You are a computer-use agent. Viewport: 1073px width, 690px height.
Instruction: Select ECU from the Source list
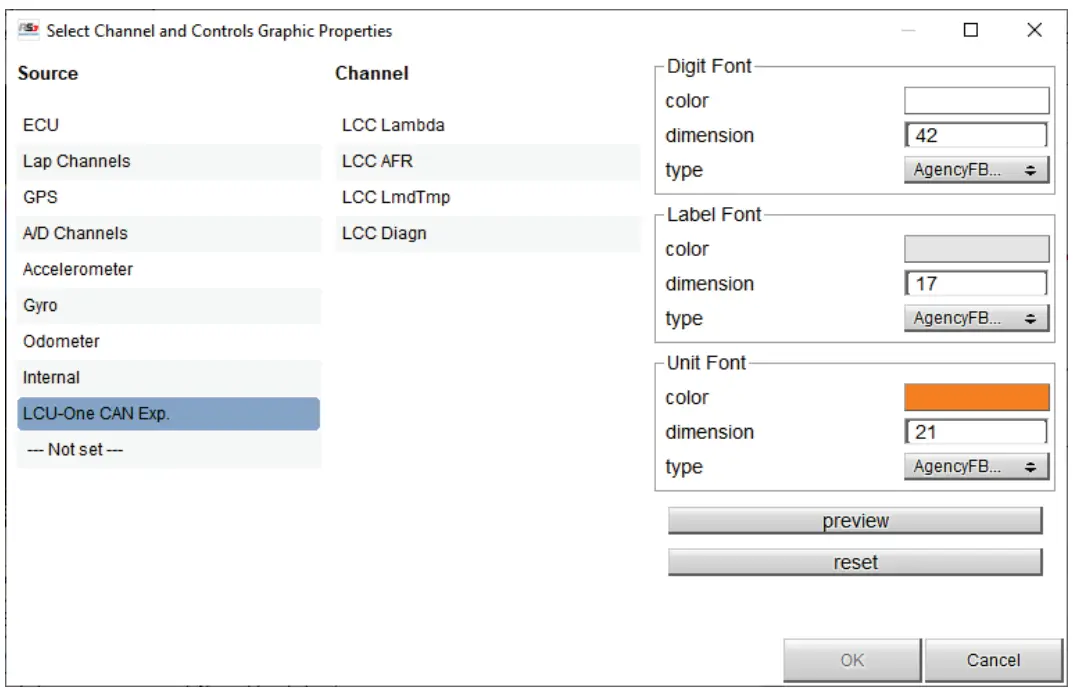click(x=100, y=125)
